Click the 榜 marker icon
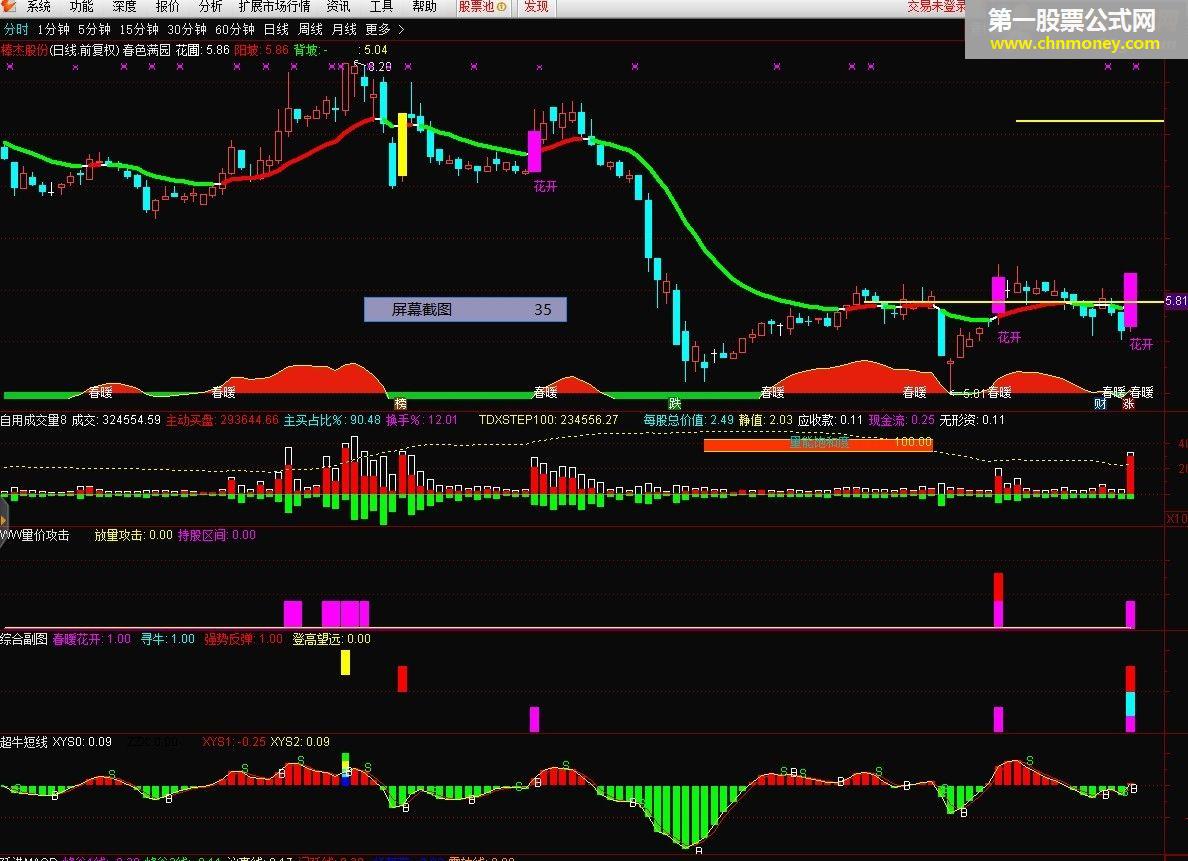The image size is (1188, 861). pos(401,404)
